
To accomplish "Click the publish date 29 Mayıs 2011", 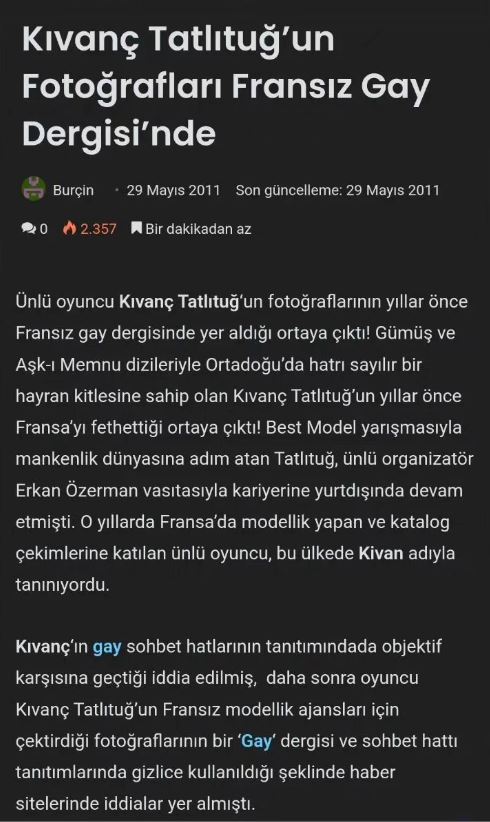I will tap(173, 190).
